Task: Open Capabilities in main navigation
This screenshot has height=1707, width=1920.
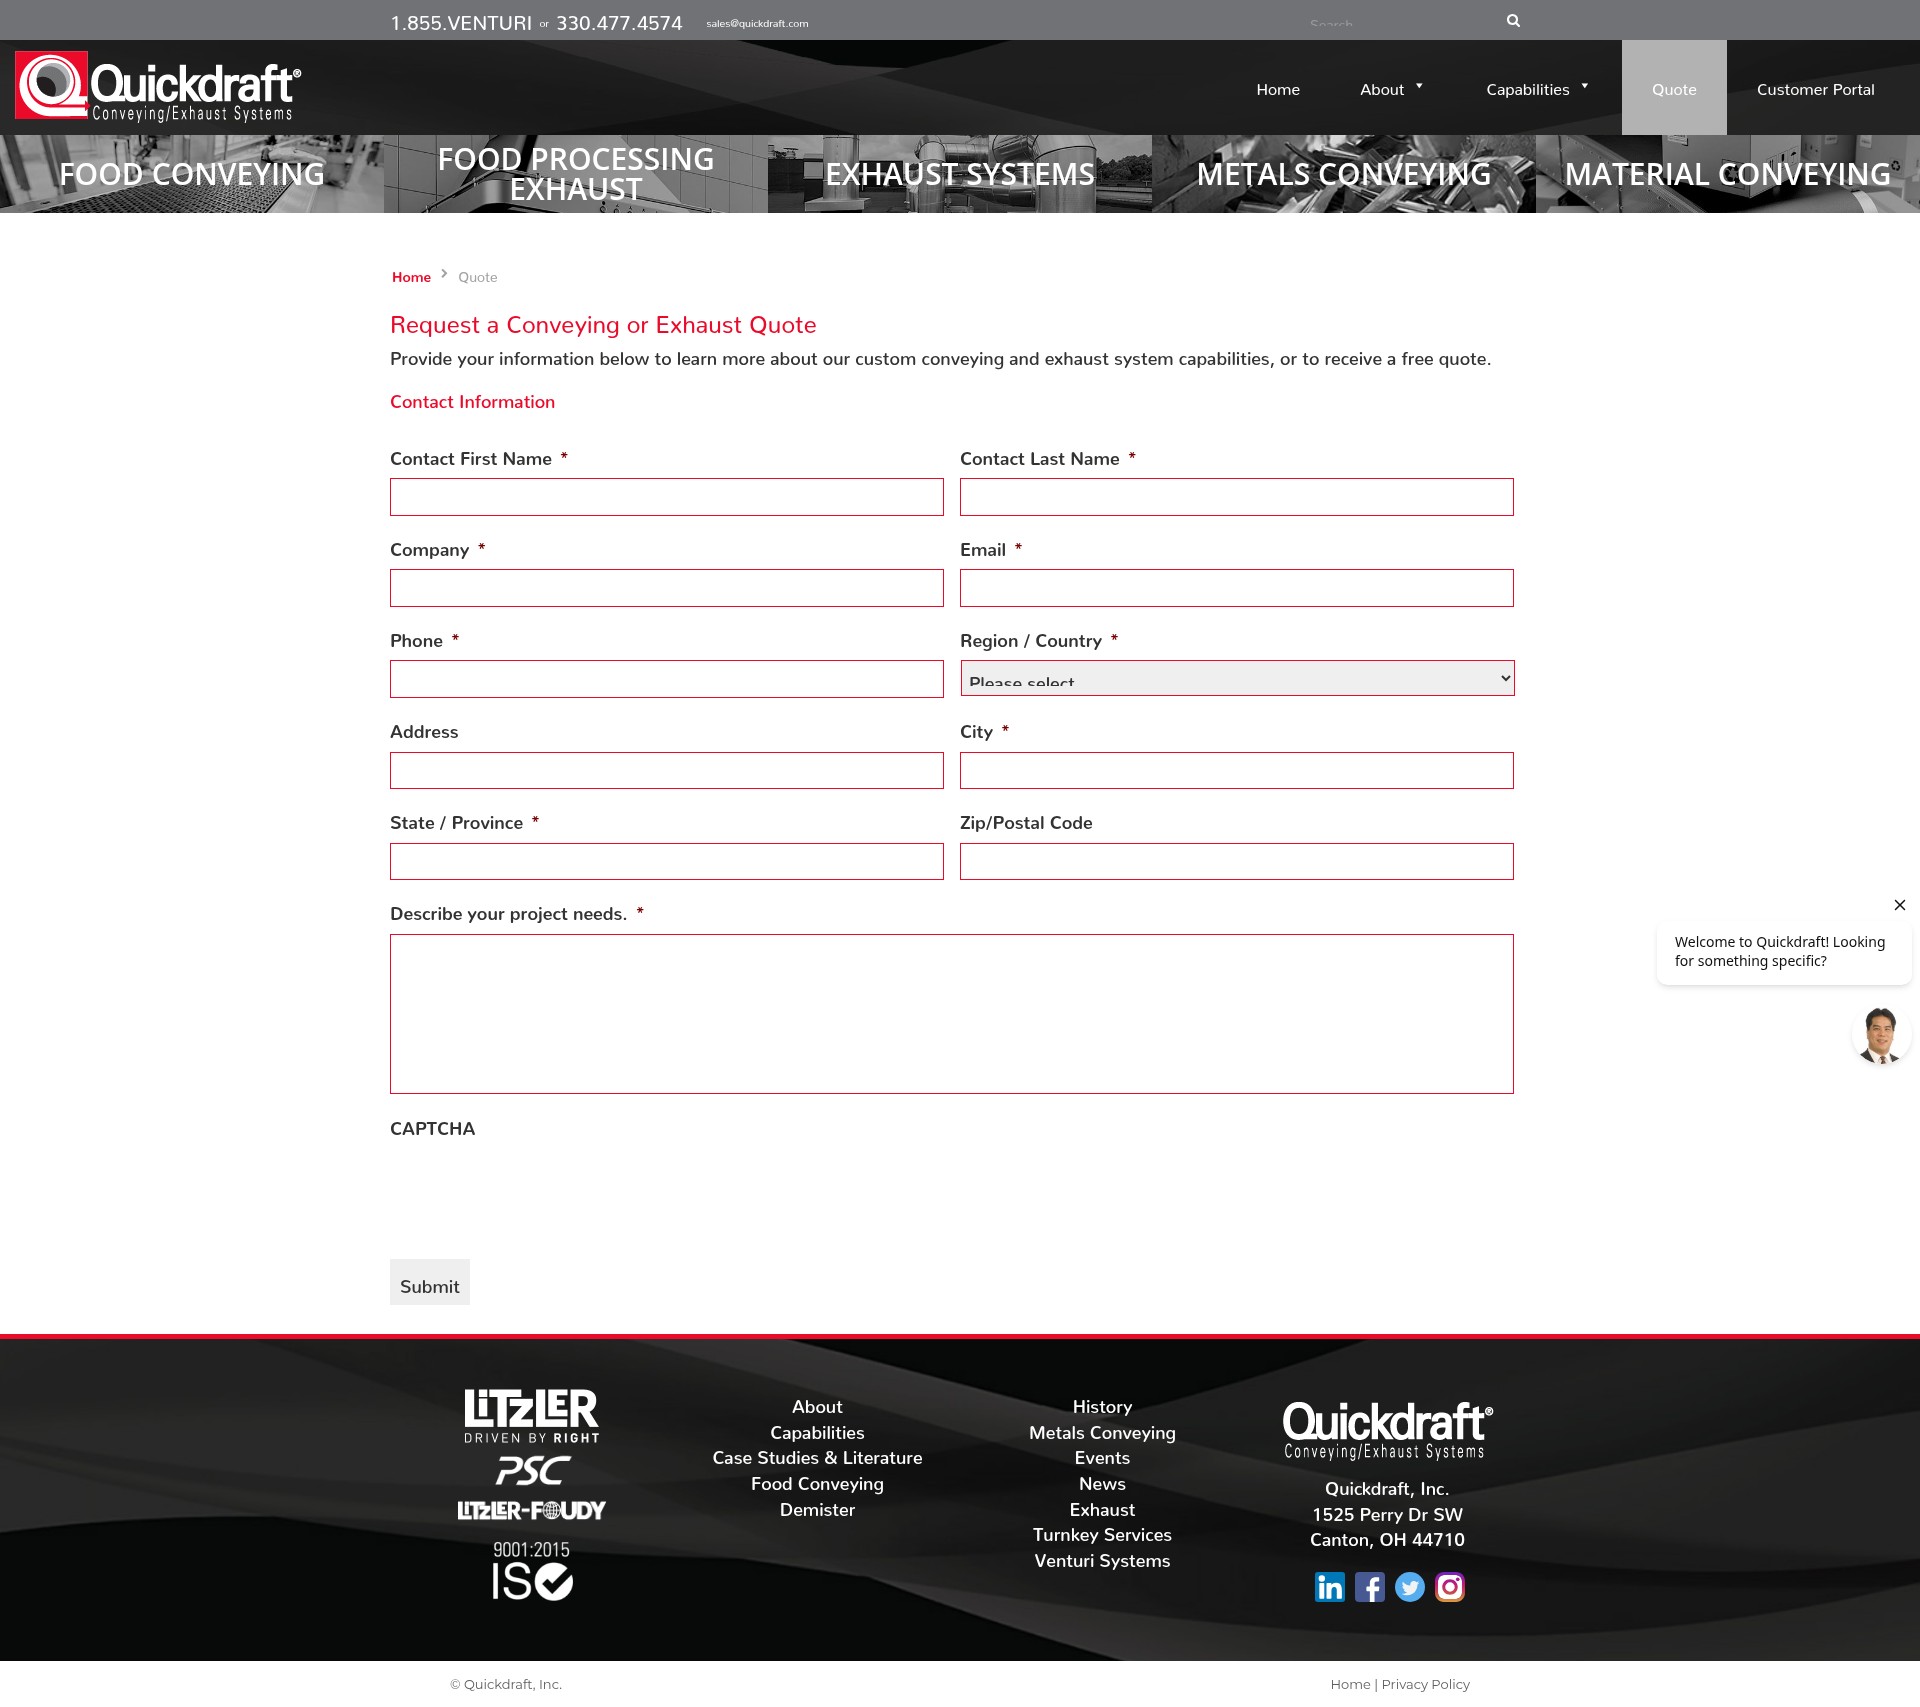Action: (x=1527, y=89)
